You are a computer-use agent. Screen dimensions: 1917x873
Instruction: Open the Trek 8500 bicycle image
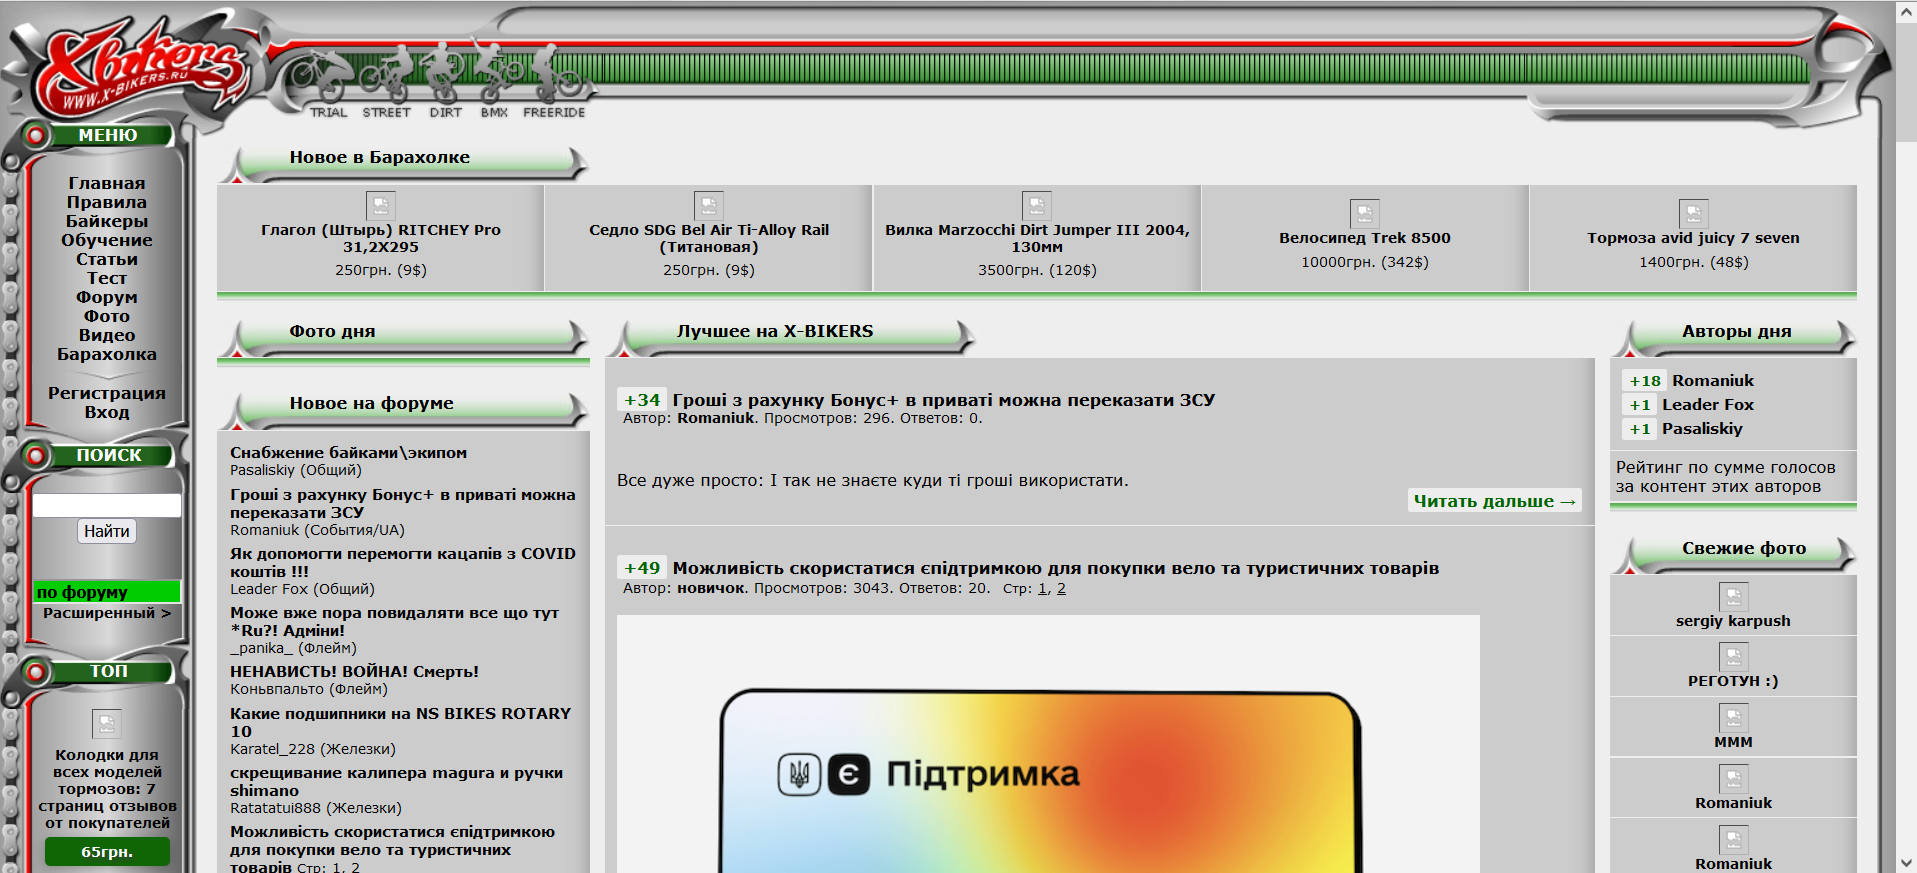1365,214
